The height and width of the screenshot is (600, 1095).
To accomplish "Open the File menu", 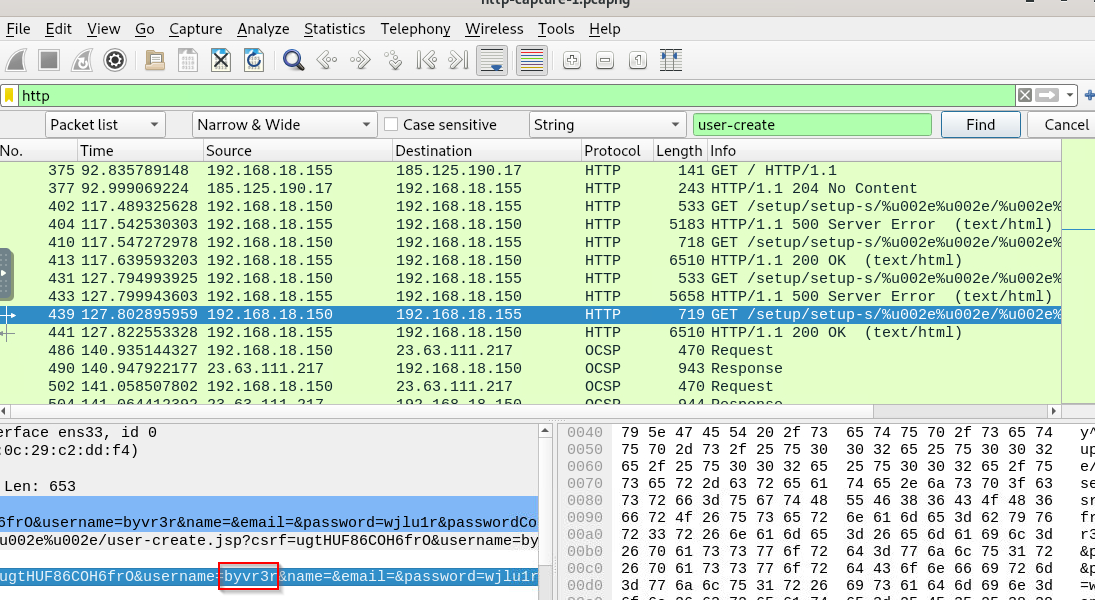I will 18,29.
